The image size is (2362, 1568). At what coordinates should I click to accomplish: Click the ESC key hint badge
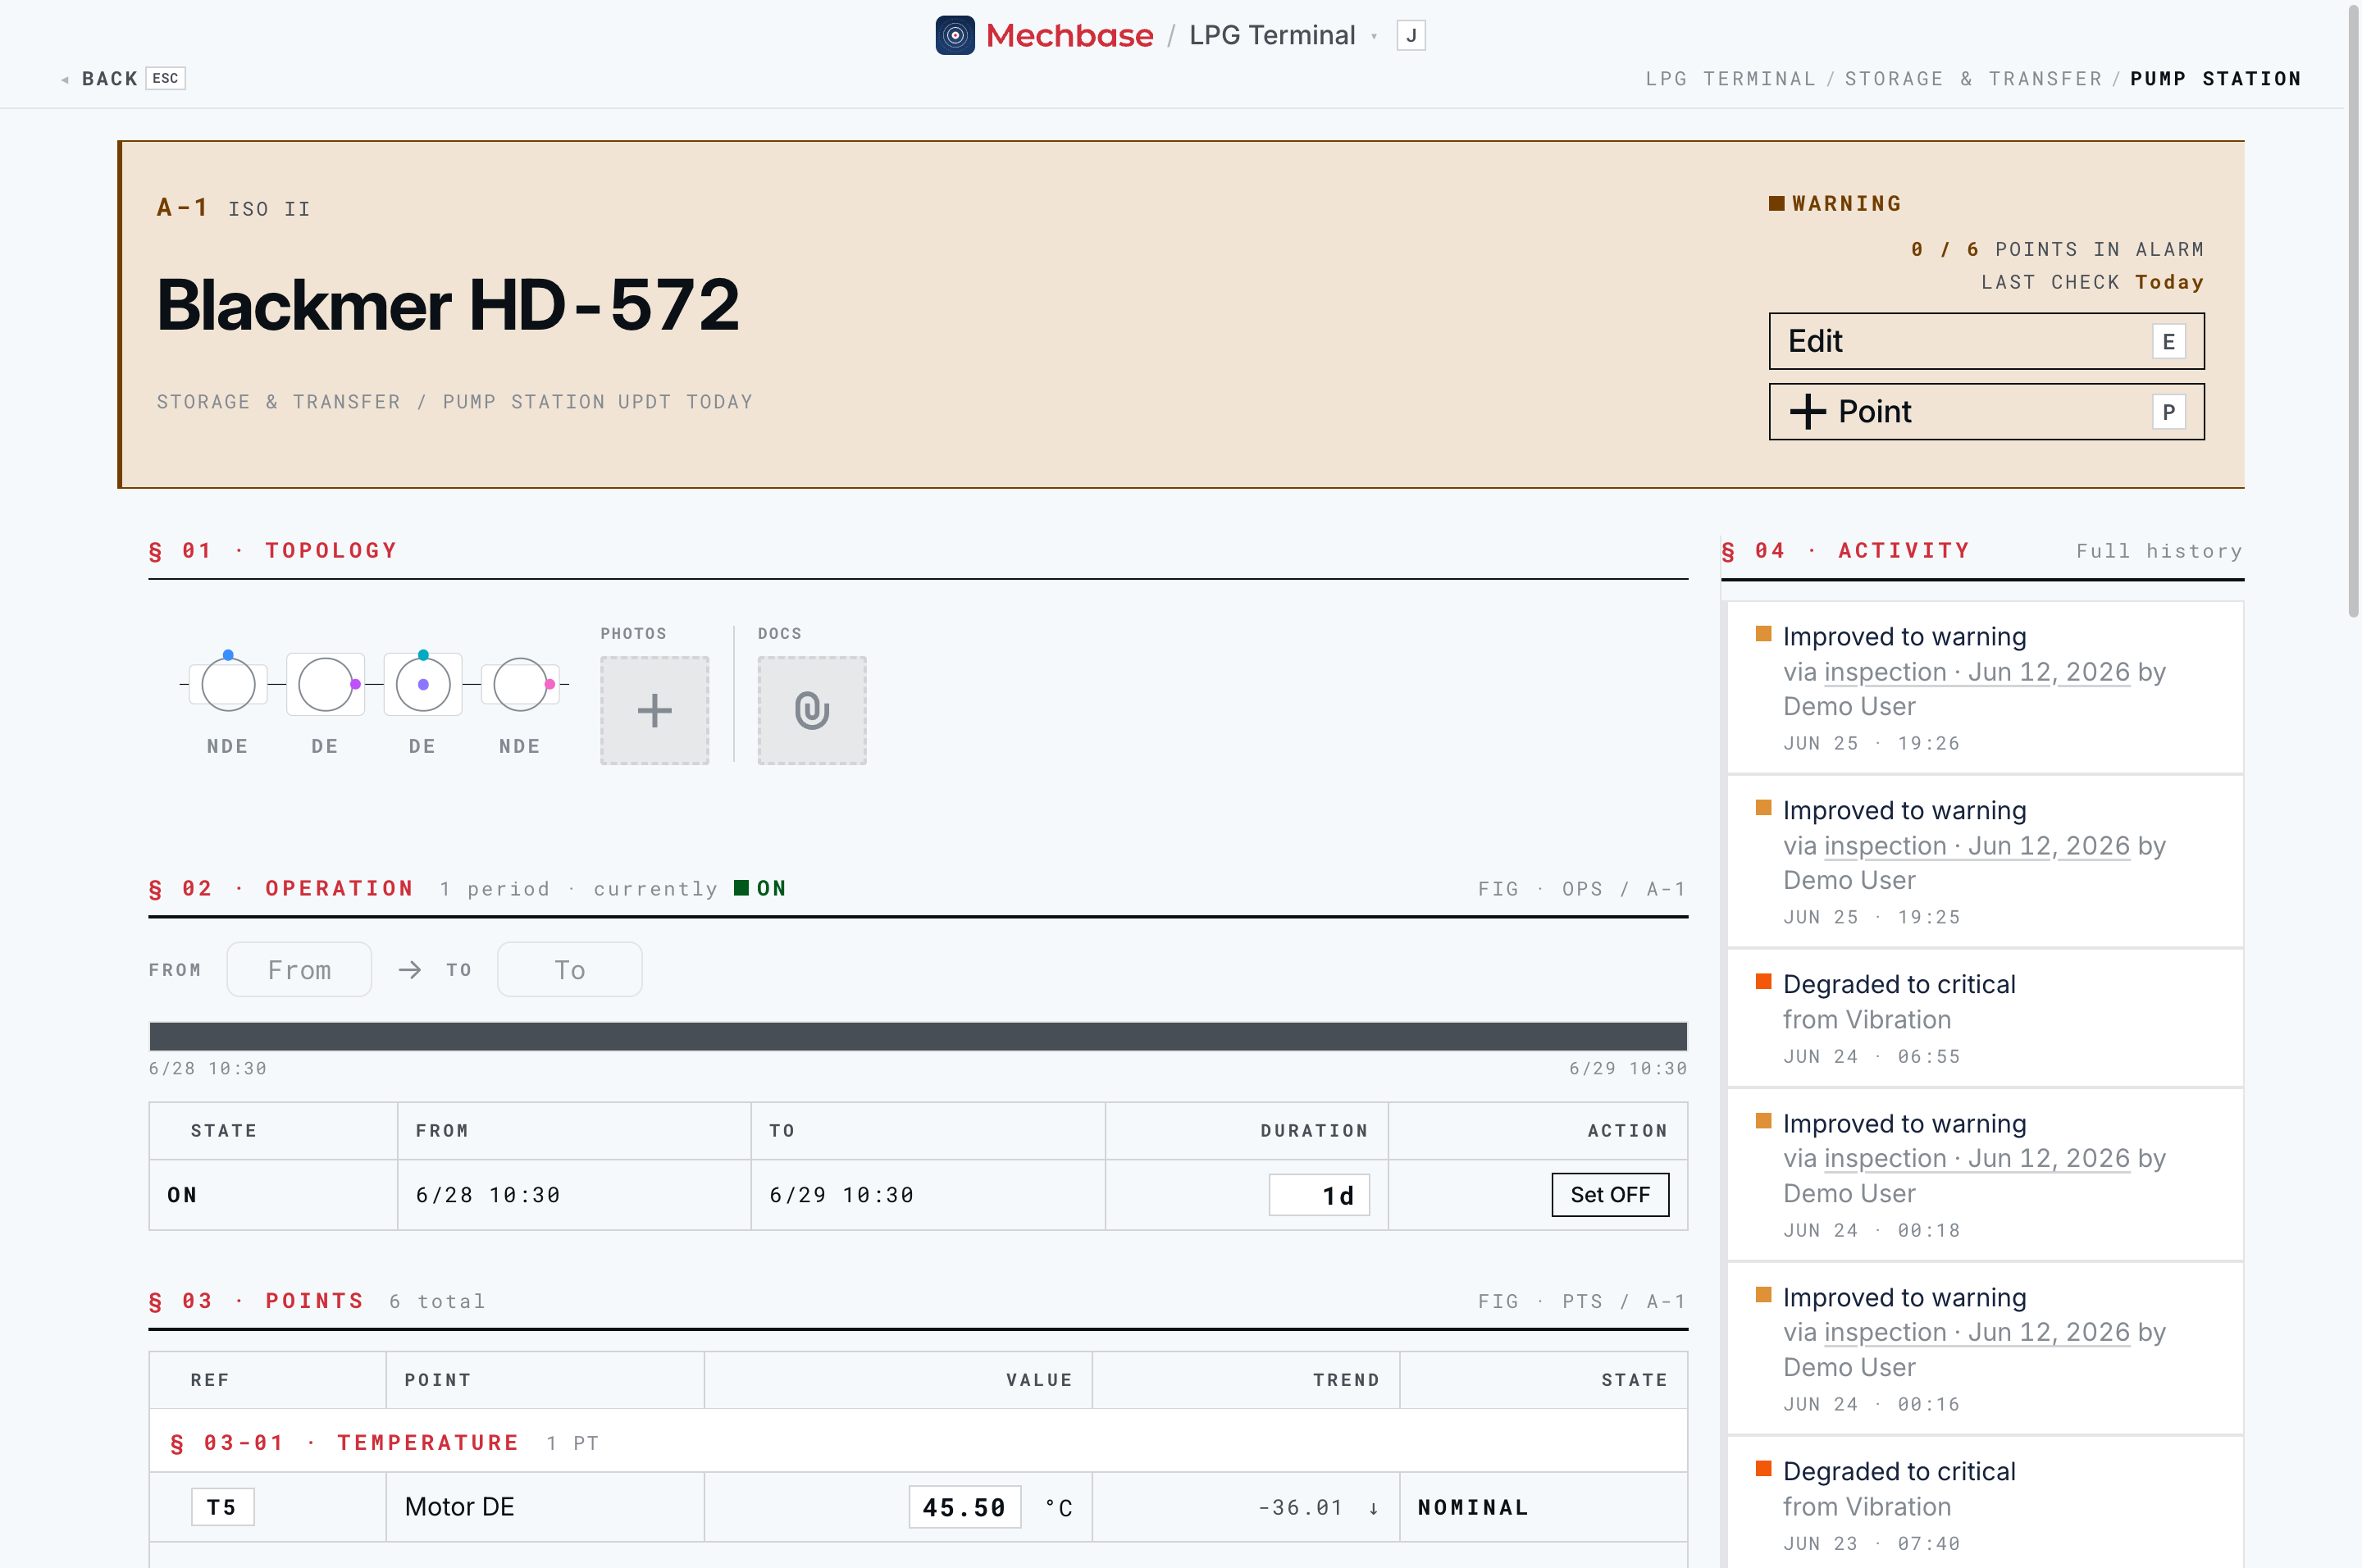tap(166, 78)
